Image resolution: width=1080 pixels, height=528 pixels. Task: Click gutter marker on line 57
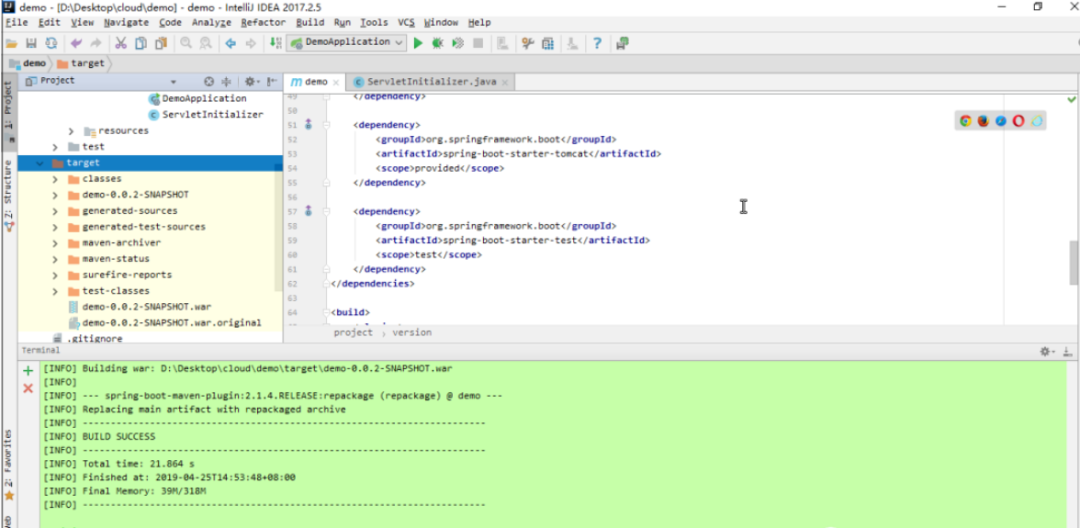(x=308, y=211)
